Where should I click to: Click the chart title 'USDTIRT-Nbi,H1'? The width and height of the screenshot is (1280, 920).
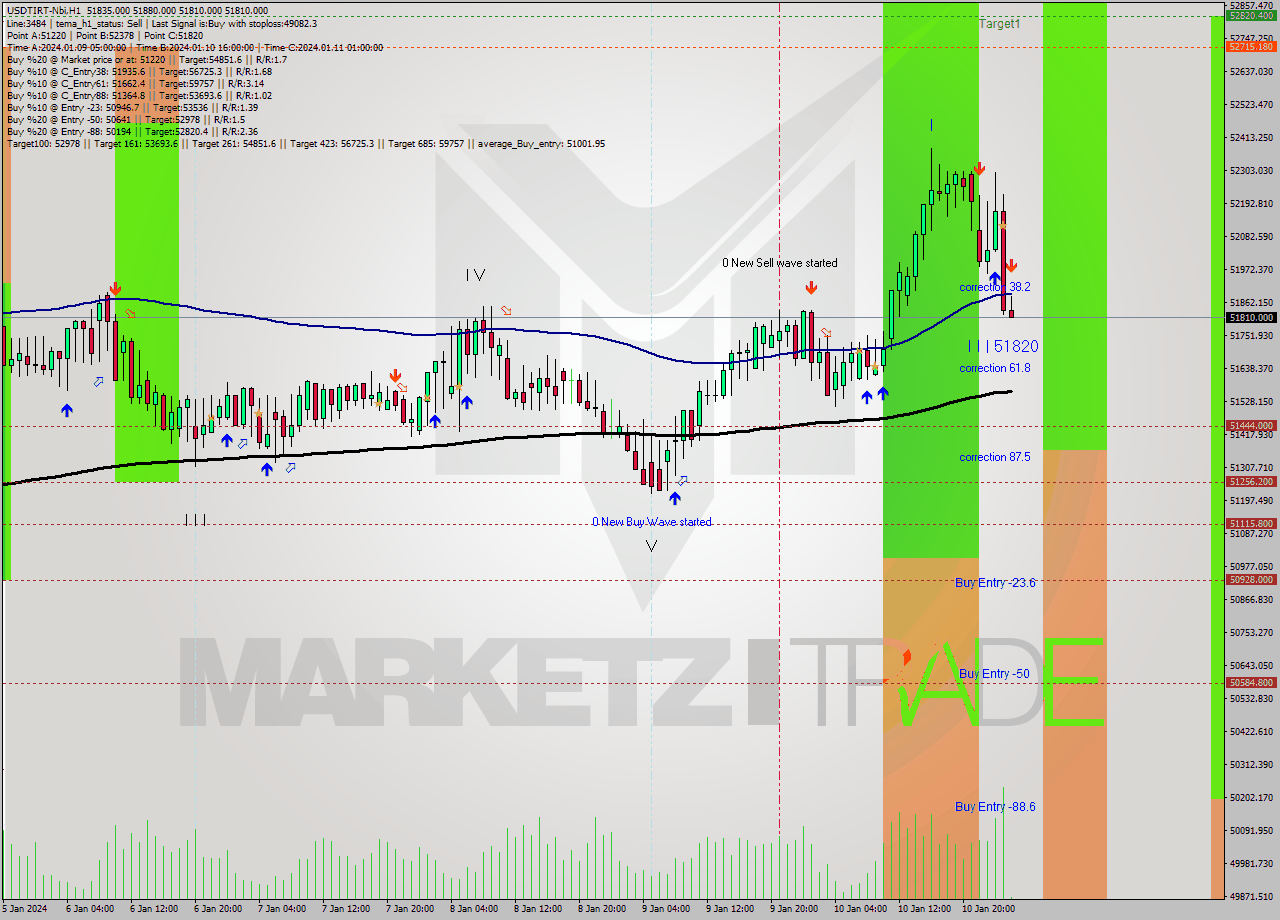click(x=43, y=9)
